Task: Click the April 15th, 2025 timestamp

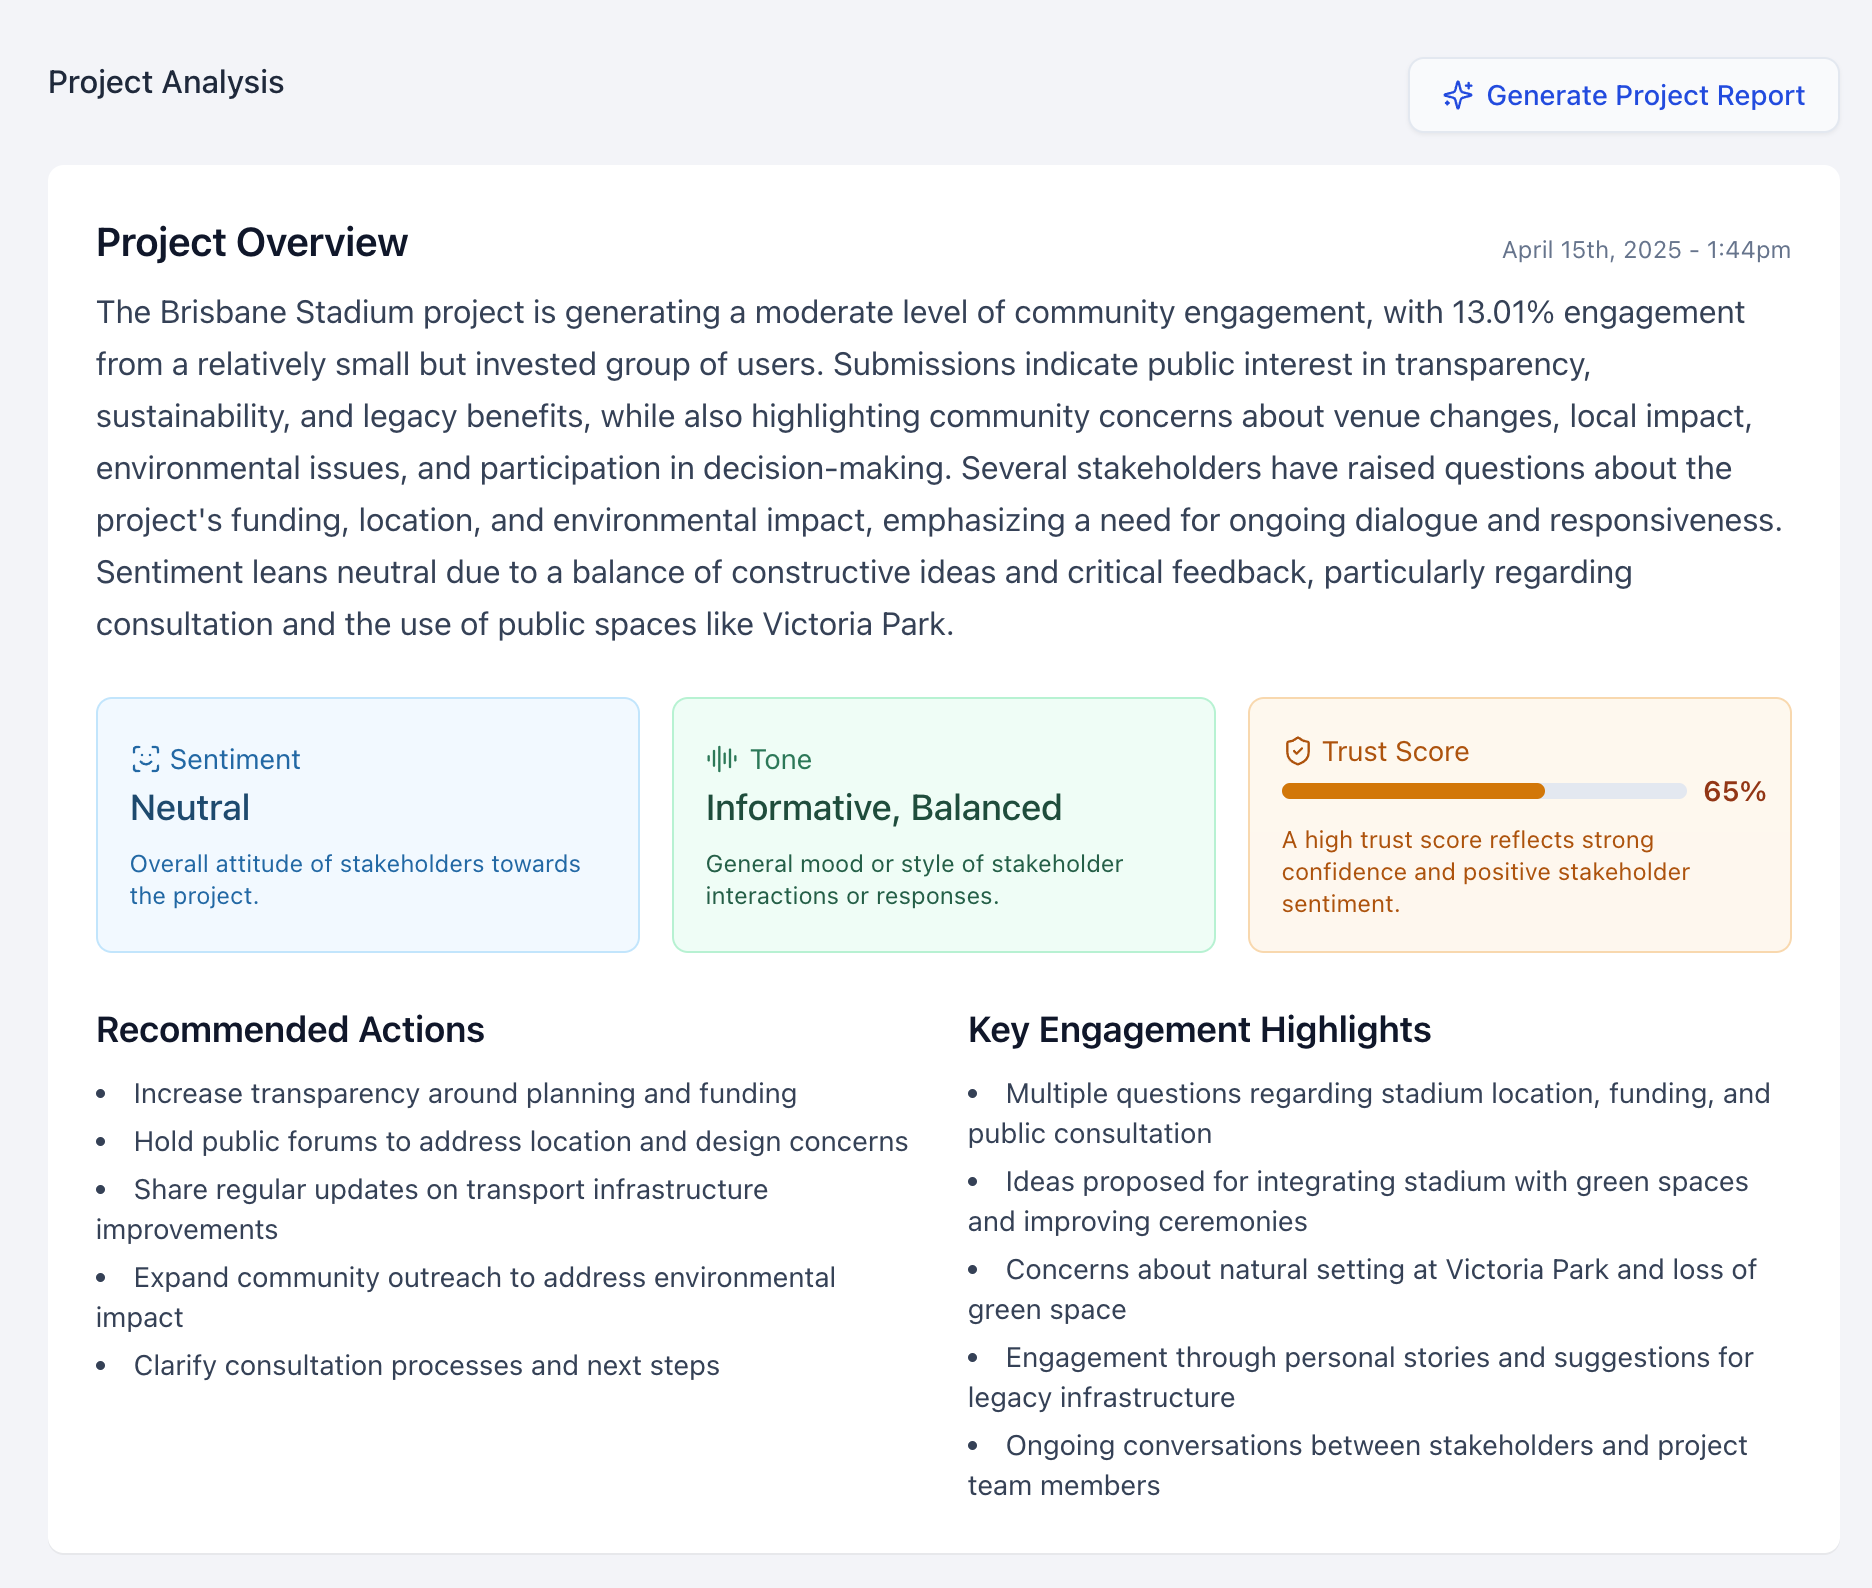Action: point(1646,250)
